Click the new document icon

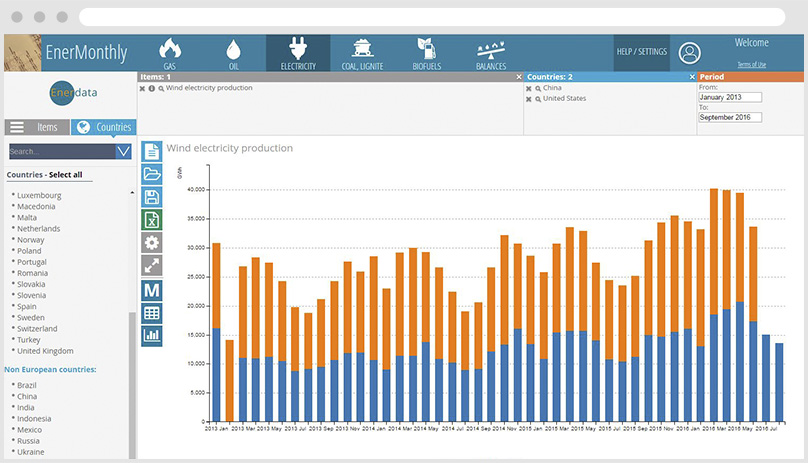152,152
